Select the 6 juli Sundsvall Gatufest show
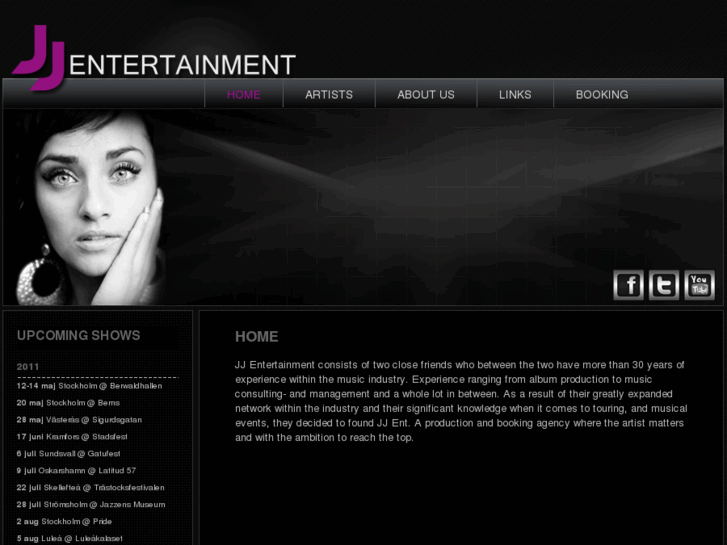Screen dimensions: 727x545 tap(68, 454)
